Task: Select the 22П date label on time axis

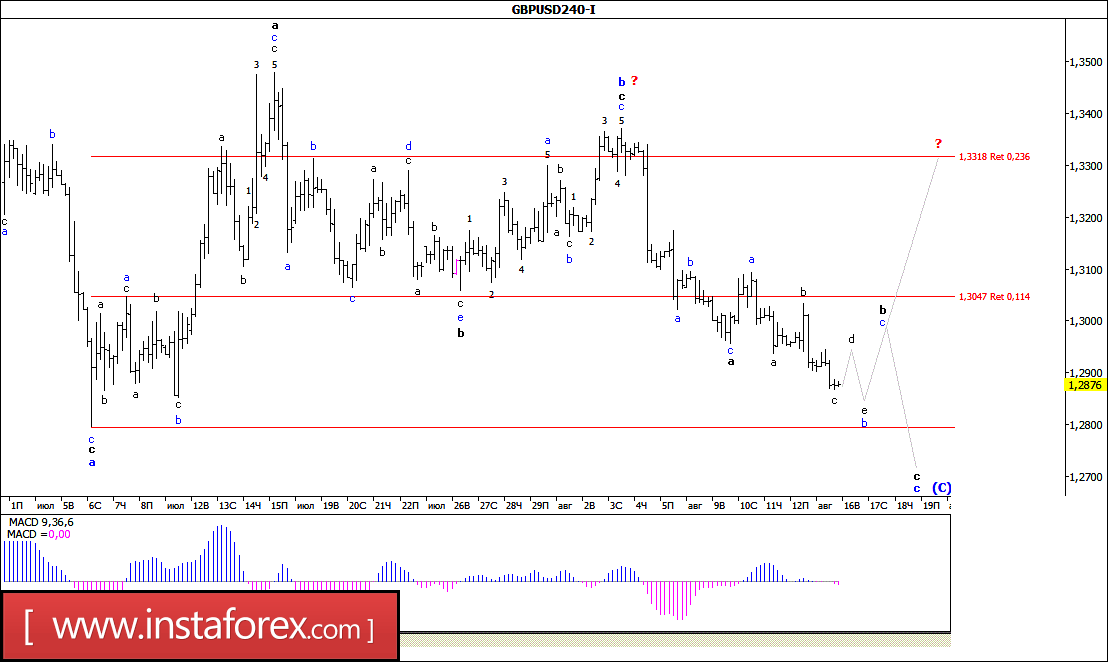Action: pos(410,506)
